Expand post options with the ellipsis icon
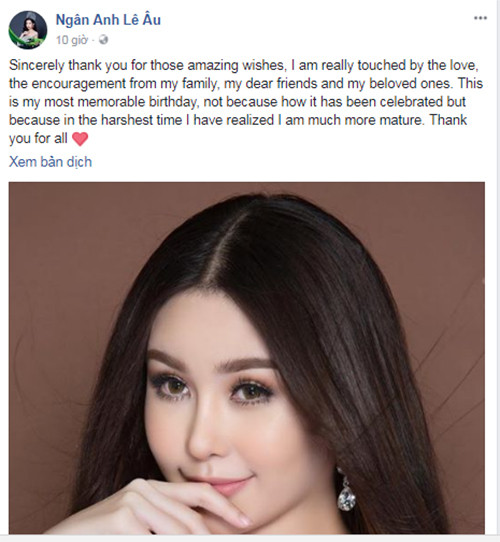 click(x=480, y=18)
